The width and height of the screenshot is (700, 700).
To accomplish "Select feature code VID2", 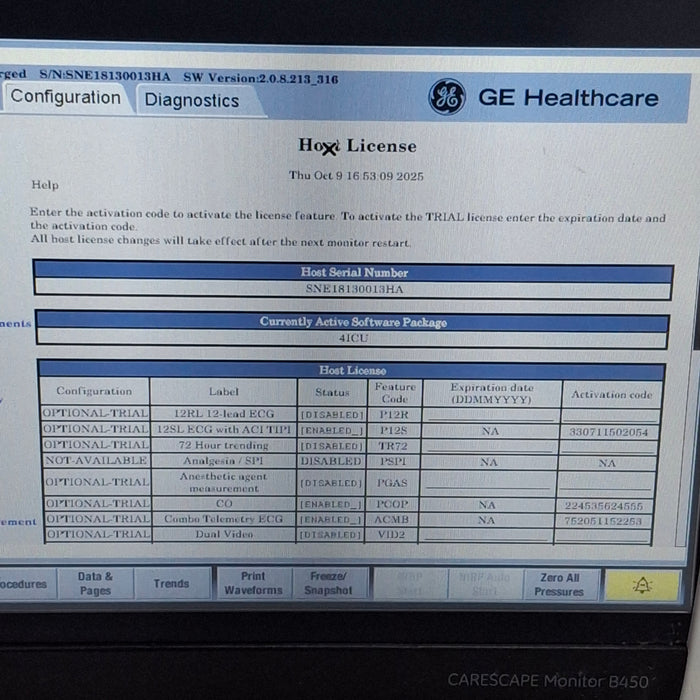I will point(391,534).
